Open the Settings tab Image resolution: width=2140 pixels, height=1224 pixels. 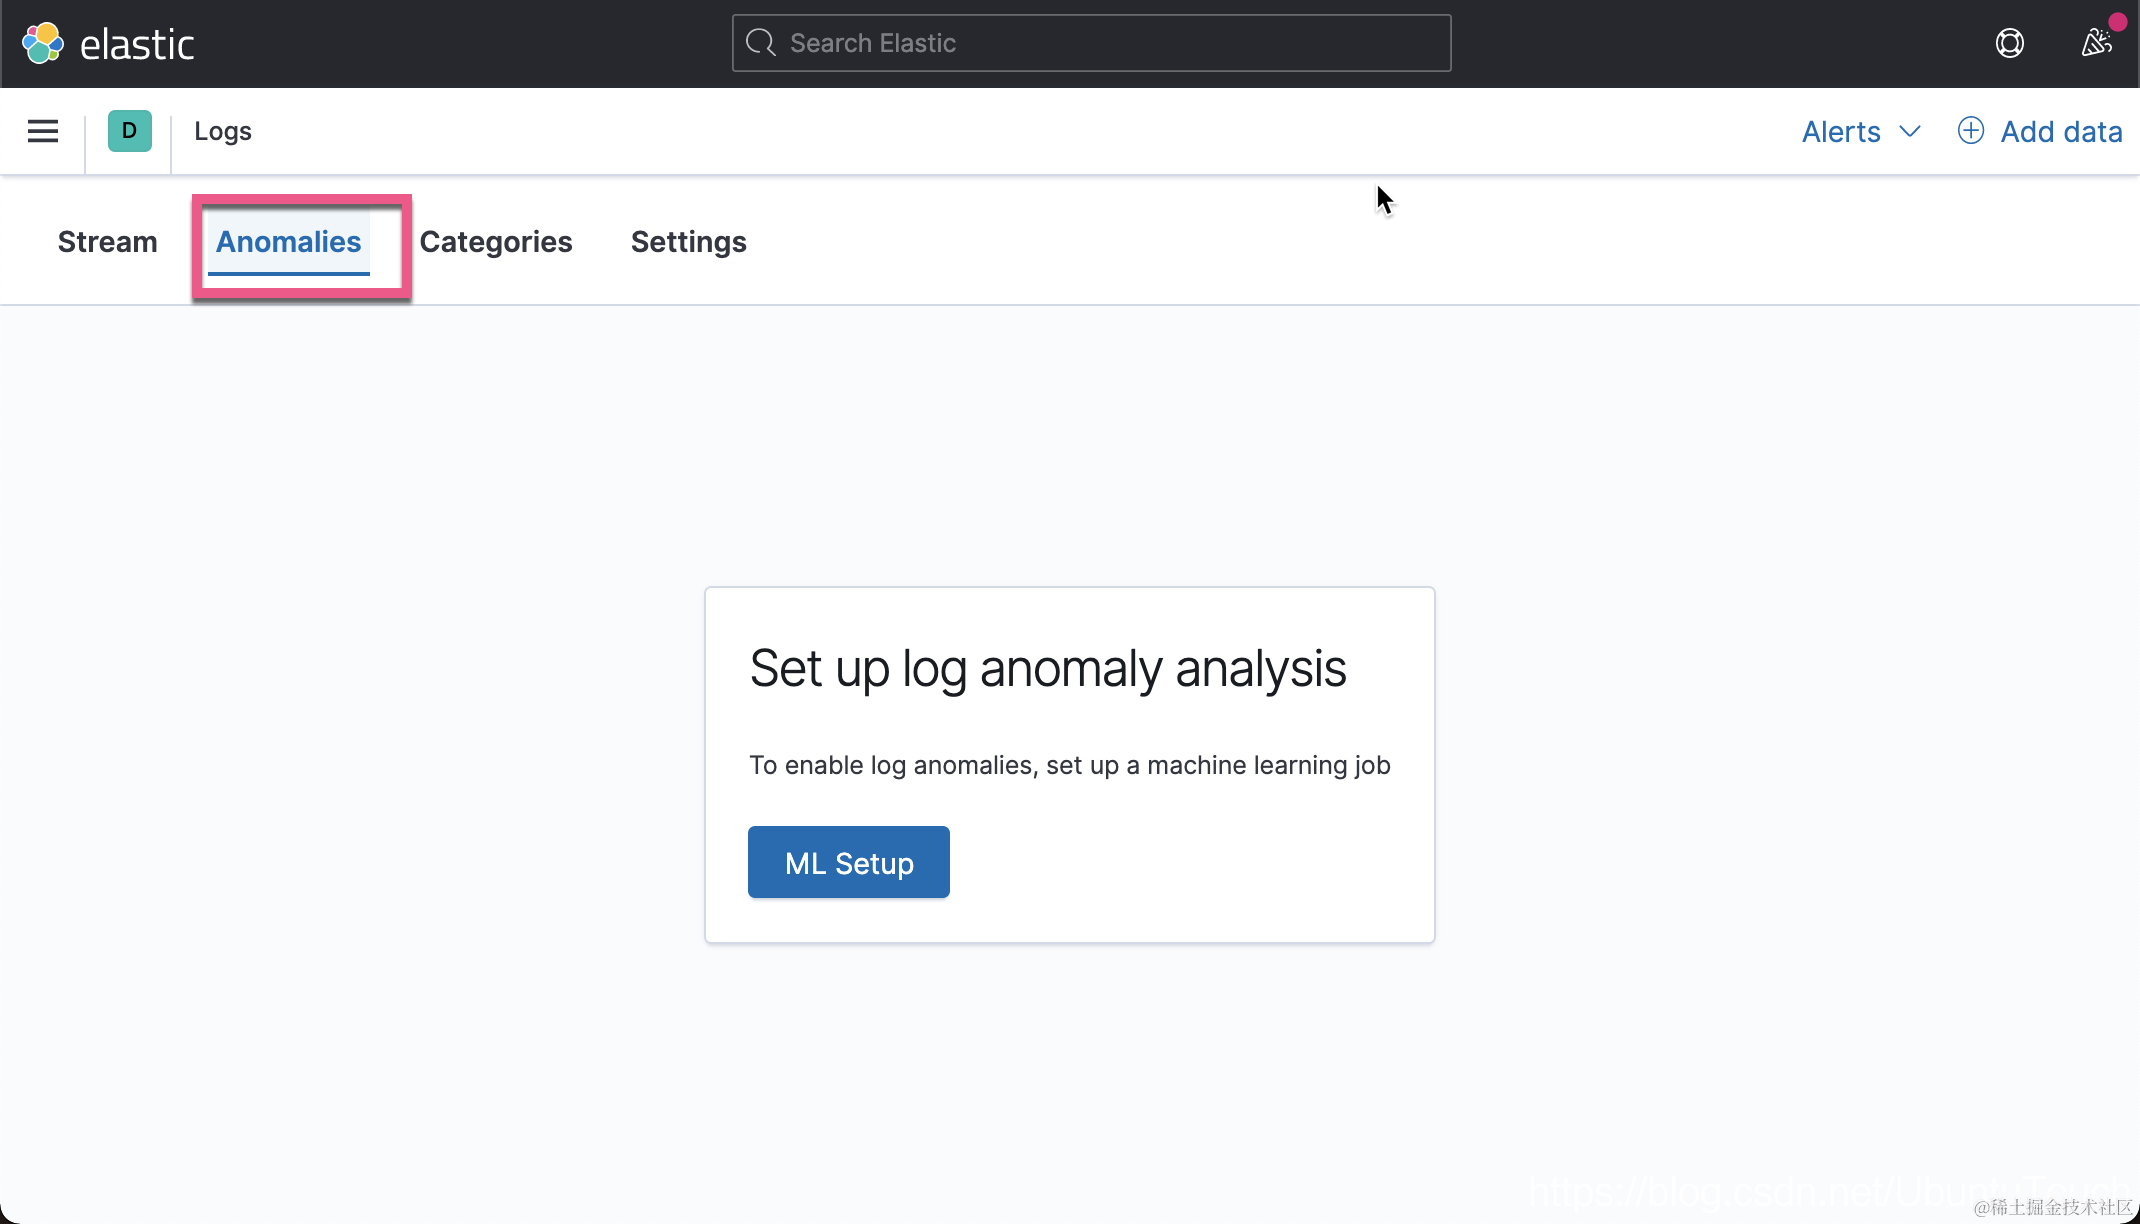pos(688,242)
